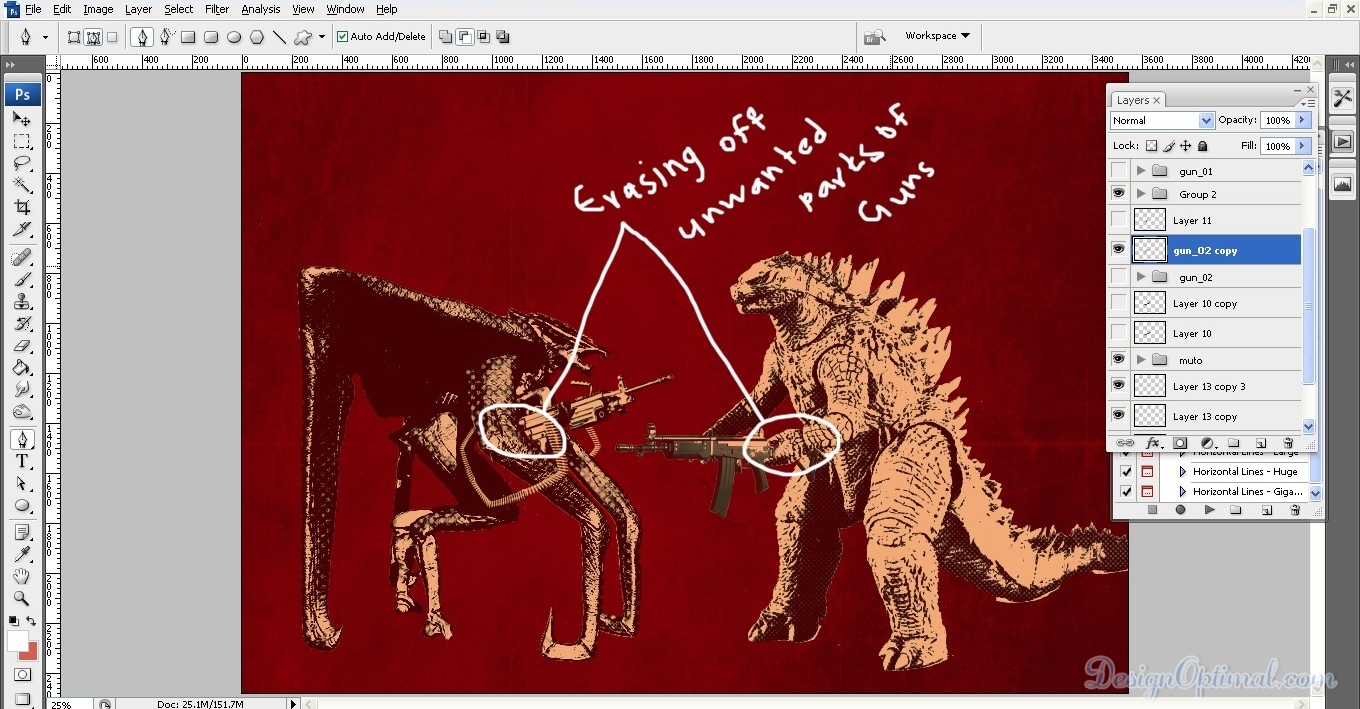The height and width of the screenshot is (709, 1360).
Task: Show Layer 11 visibility
Action: [1119, 220]
